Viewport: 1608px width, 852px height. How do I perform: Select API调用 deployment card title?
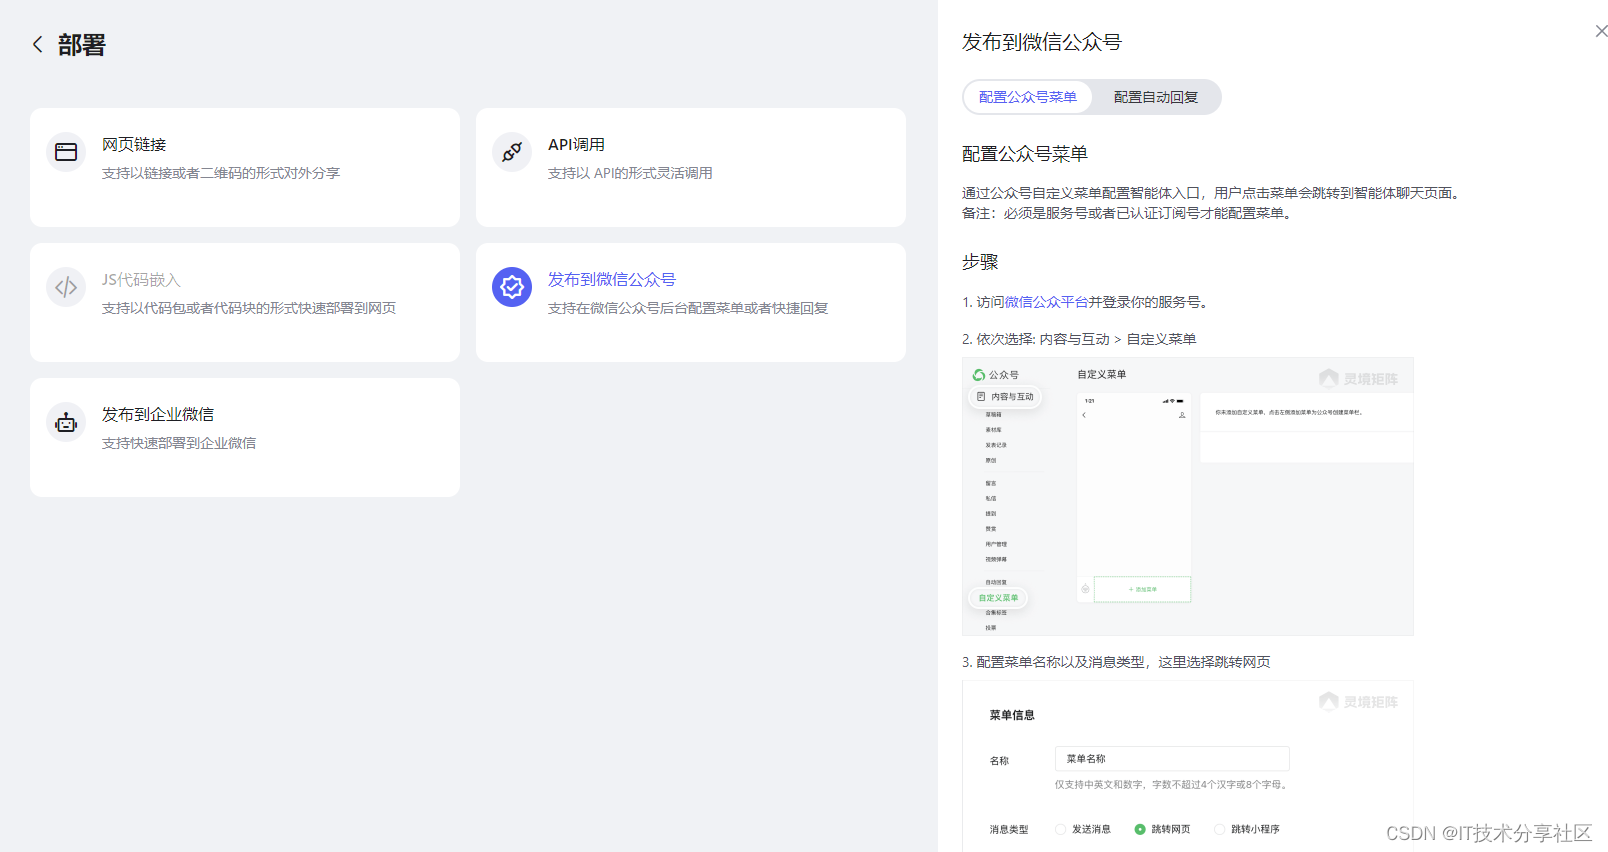point(576,145)
